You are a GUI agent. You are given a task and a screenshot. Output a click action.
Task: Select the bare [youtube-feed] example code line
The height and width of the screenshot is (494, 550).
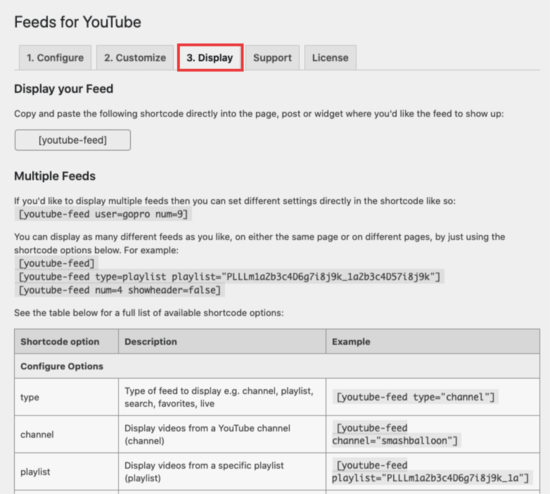pos(56,263)
